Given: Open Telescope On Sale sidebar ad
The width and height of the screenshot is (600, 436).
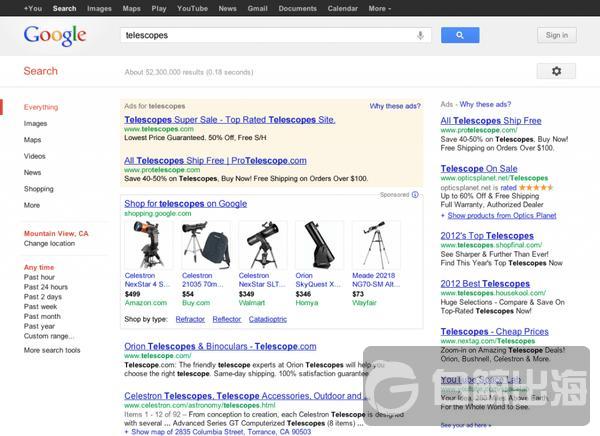Looking at the screenshot, I should pos(479,168).
